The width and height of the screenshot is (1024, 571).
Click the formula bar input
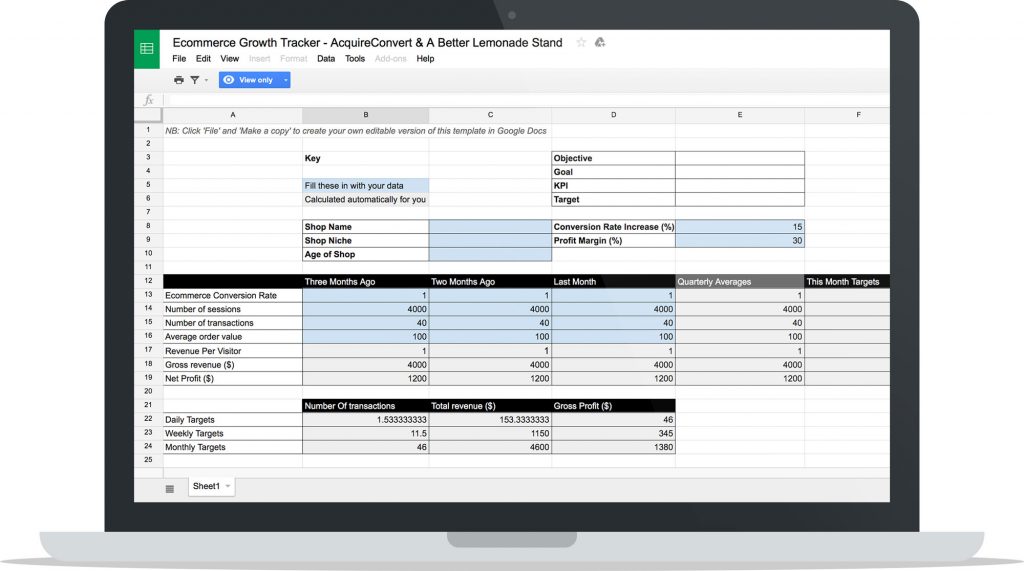pos(526,100)
